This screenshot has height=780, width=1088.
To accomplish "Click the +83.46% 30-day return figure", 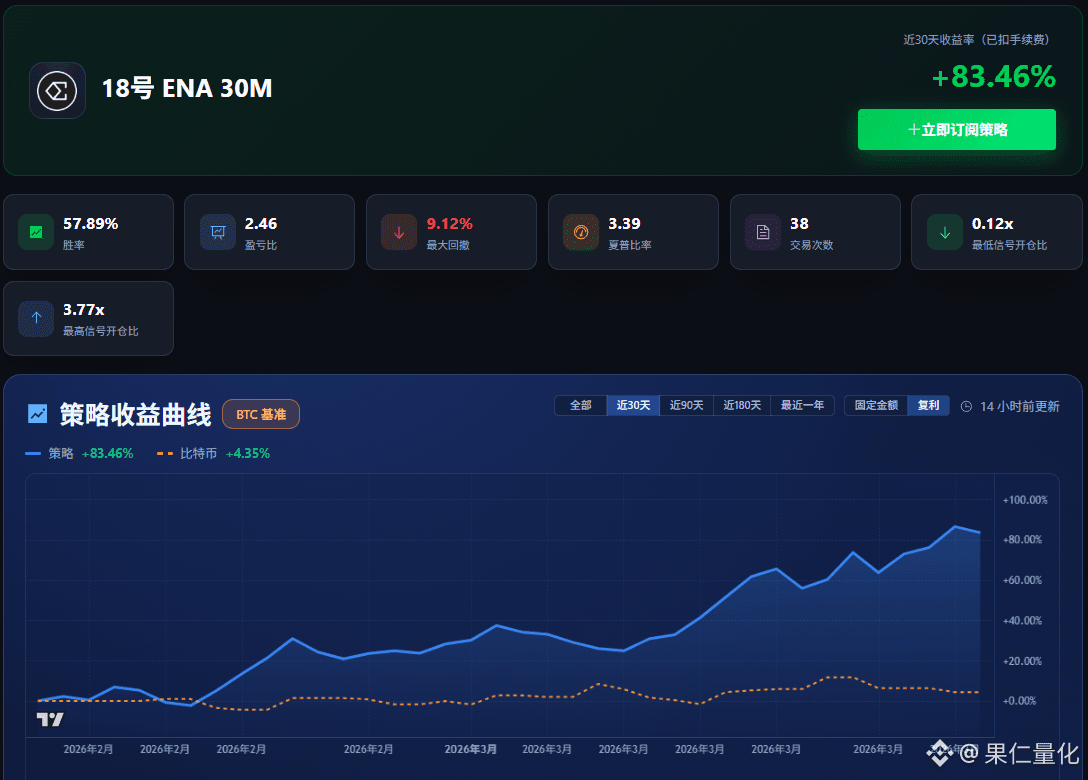I will point(994,77).
